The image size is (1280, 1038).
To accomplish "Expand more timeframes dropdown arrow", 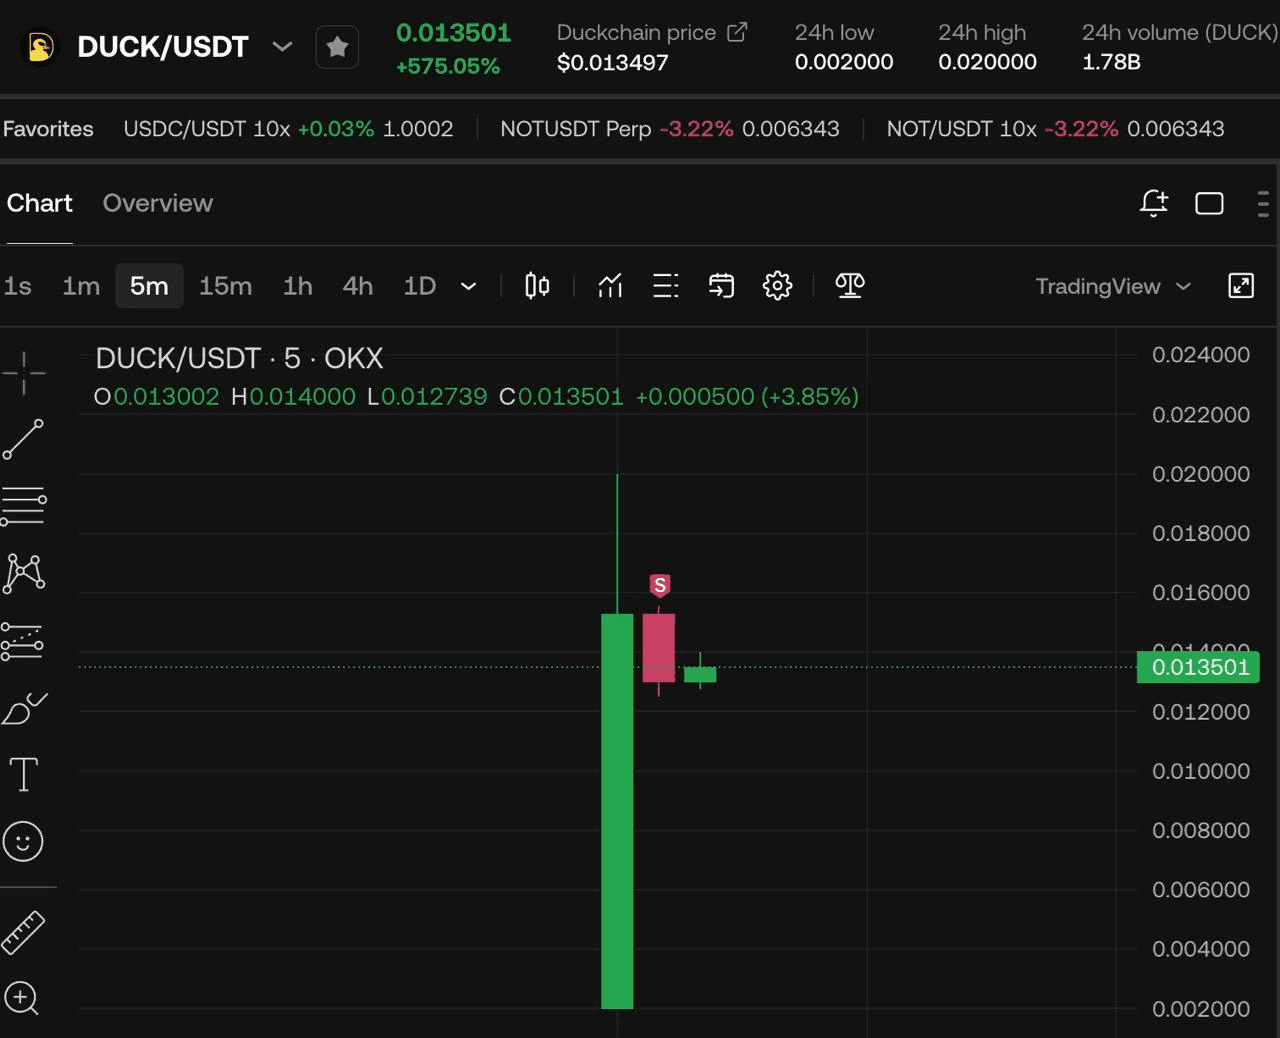I will [x=468, y=287].
